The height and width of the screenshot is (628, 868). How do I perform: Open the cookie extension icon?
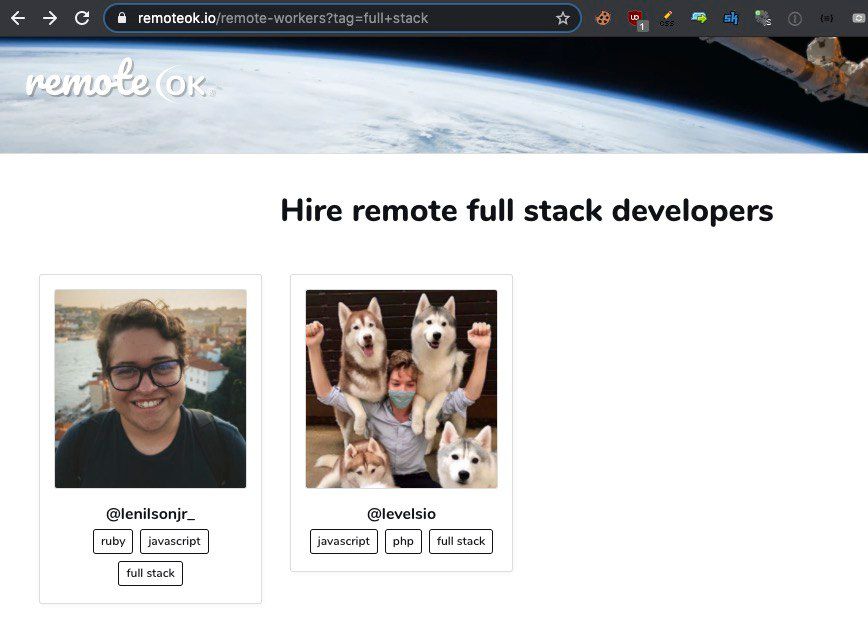click(x=603, y=18)
